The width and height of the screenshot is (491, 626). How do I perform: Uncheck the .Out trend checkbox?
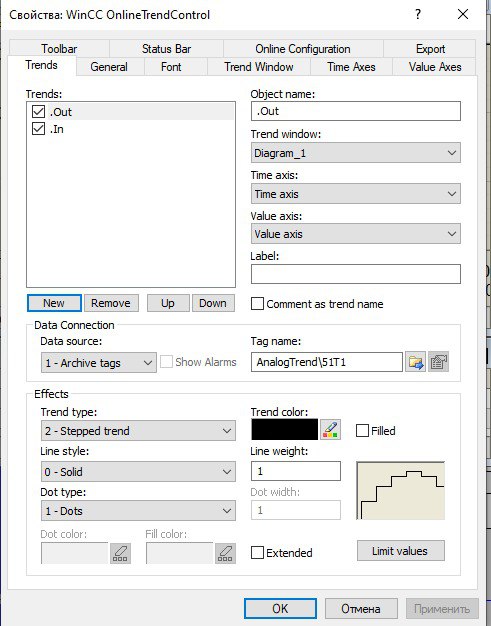(x=38, y=111)
